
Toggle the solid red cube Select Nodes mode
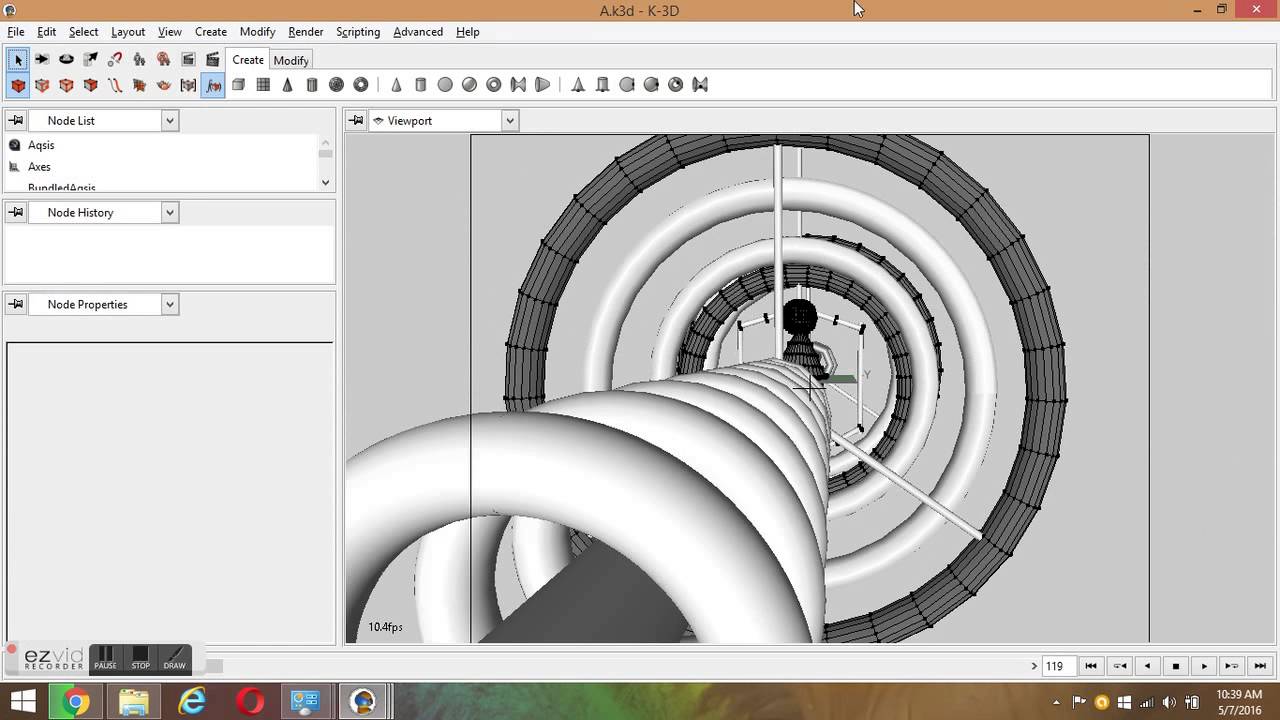click(x=18, y=85)
